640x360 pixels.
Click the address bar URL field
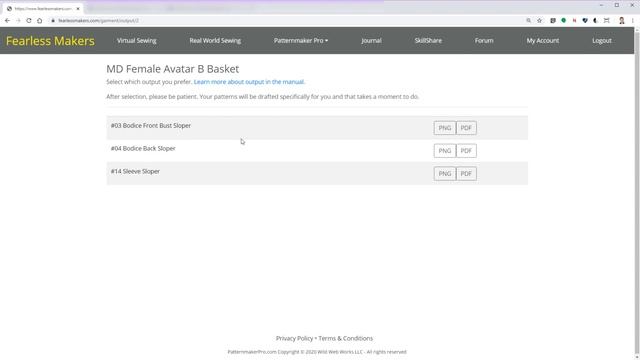[286, 20]
